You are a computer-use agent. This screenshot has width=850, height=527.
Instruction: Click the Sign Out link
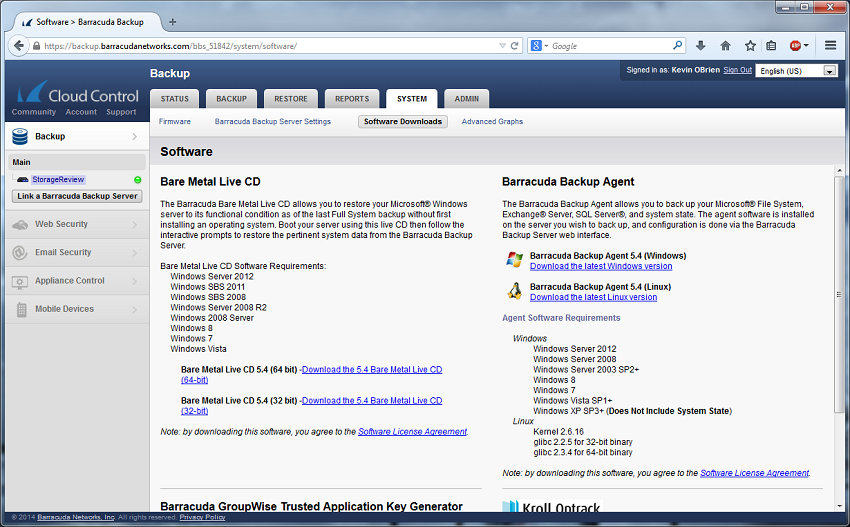click(x=737, y=70)
